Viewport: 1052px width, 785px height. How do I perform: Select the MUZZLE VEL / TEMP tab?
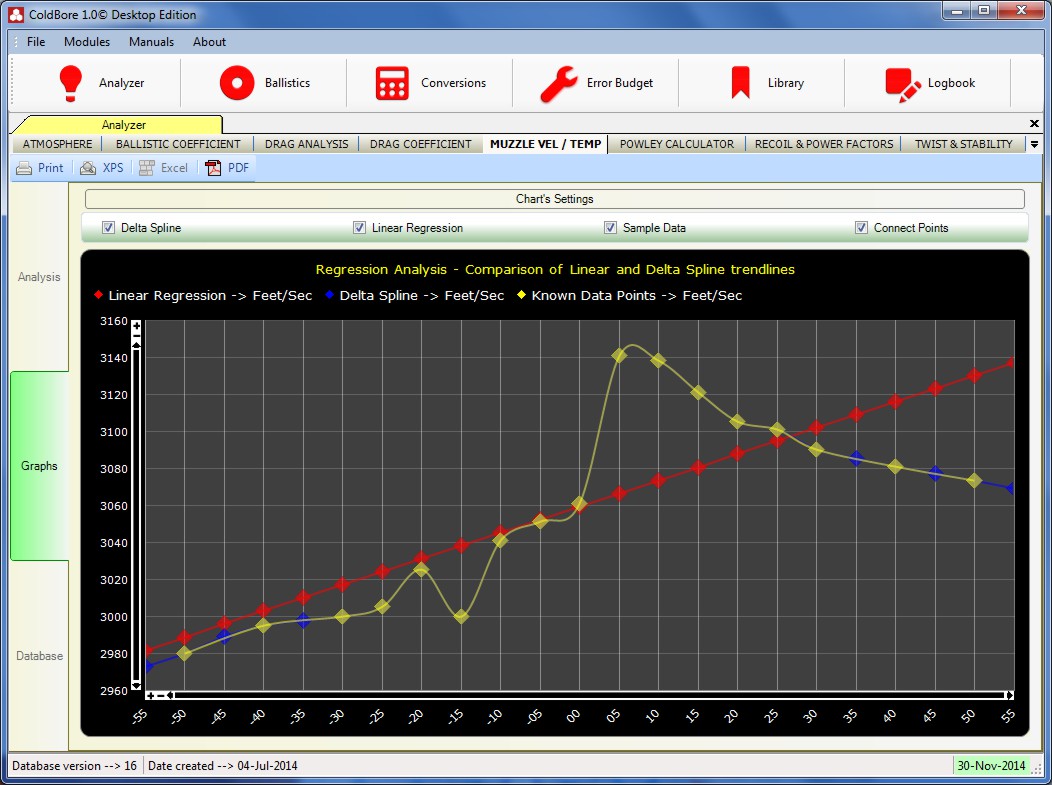tap(545, 144)
